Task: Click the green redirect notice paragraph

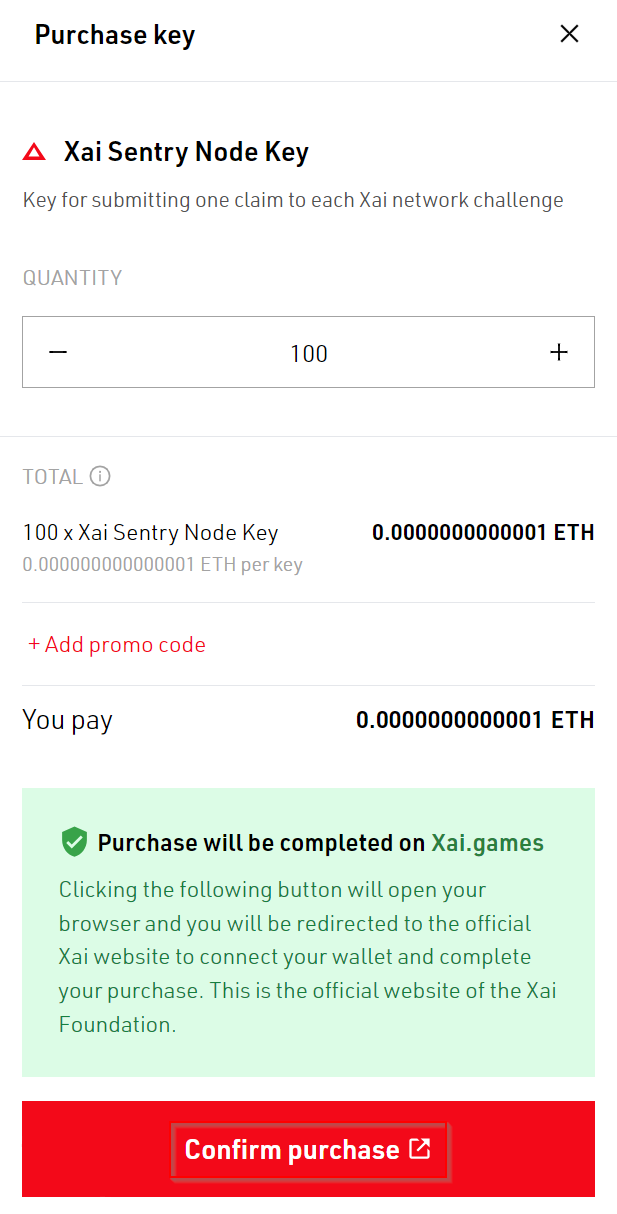Action: click(x=307, y=957)
